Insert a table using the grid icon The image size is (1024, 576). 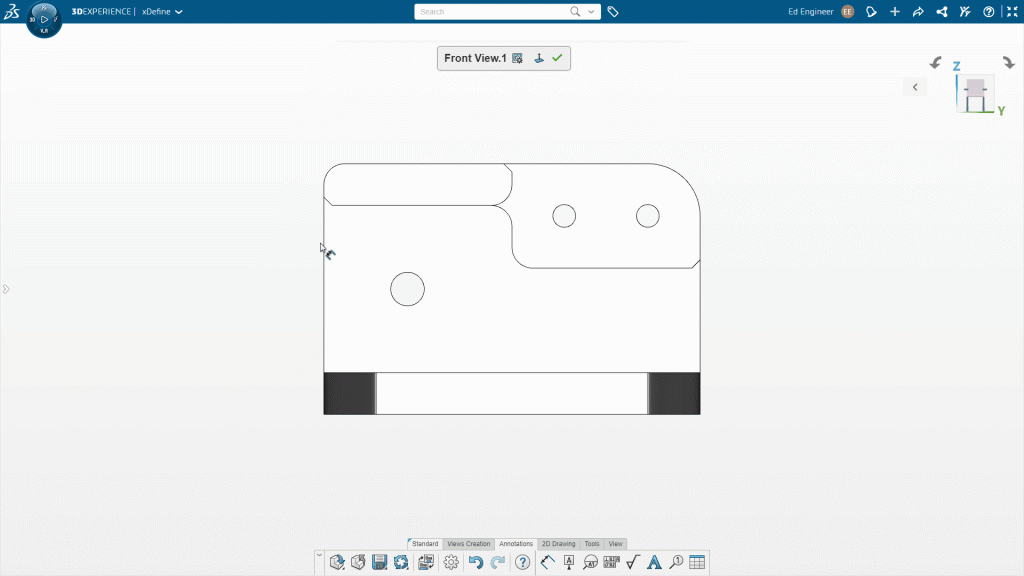coord(697,562)
